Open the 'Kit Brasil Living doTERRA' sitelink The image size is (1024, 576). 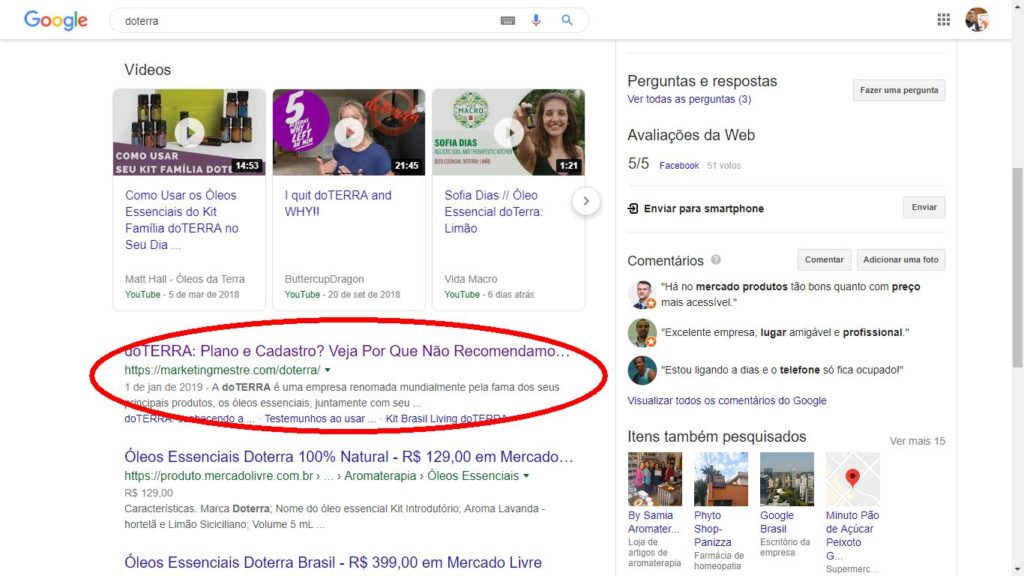point(447,419)
